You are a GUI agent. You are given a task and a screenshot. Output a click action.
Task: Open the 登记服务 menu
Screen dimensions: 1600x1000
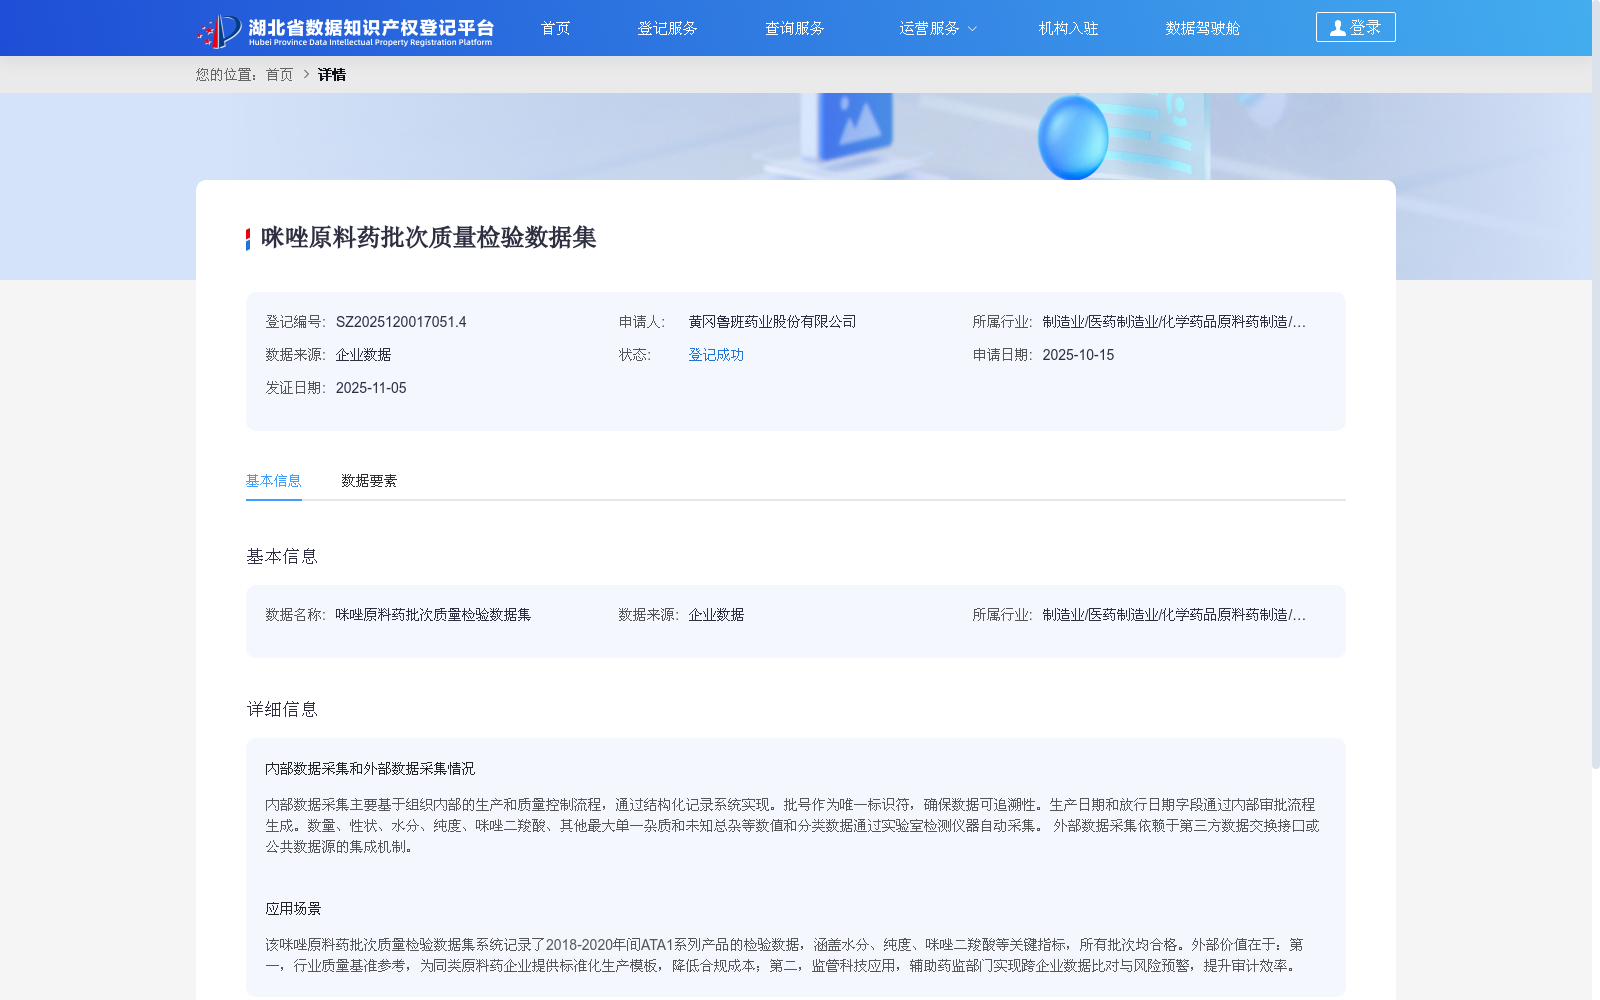pyautogui.click(x=667, y=28)
